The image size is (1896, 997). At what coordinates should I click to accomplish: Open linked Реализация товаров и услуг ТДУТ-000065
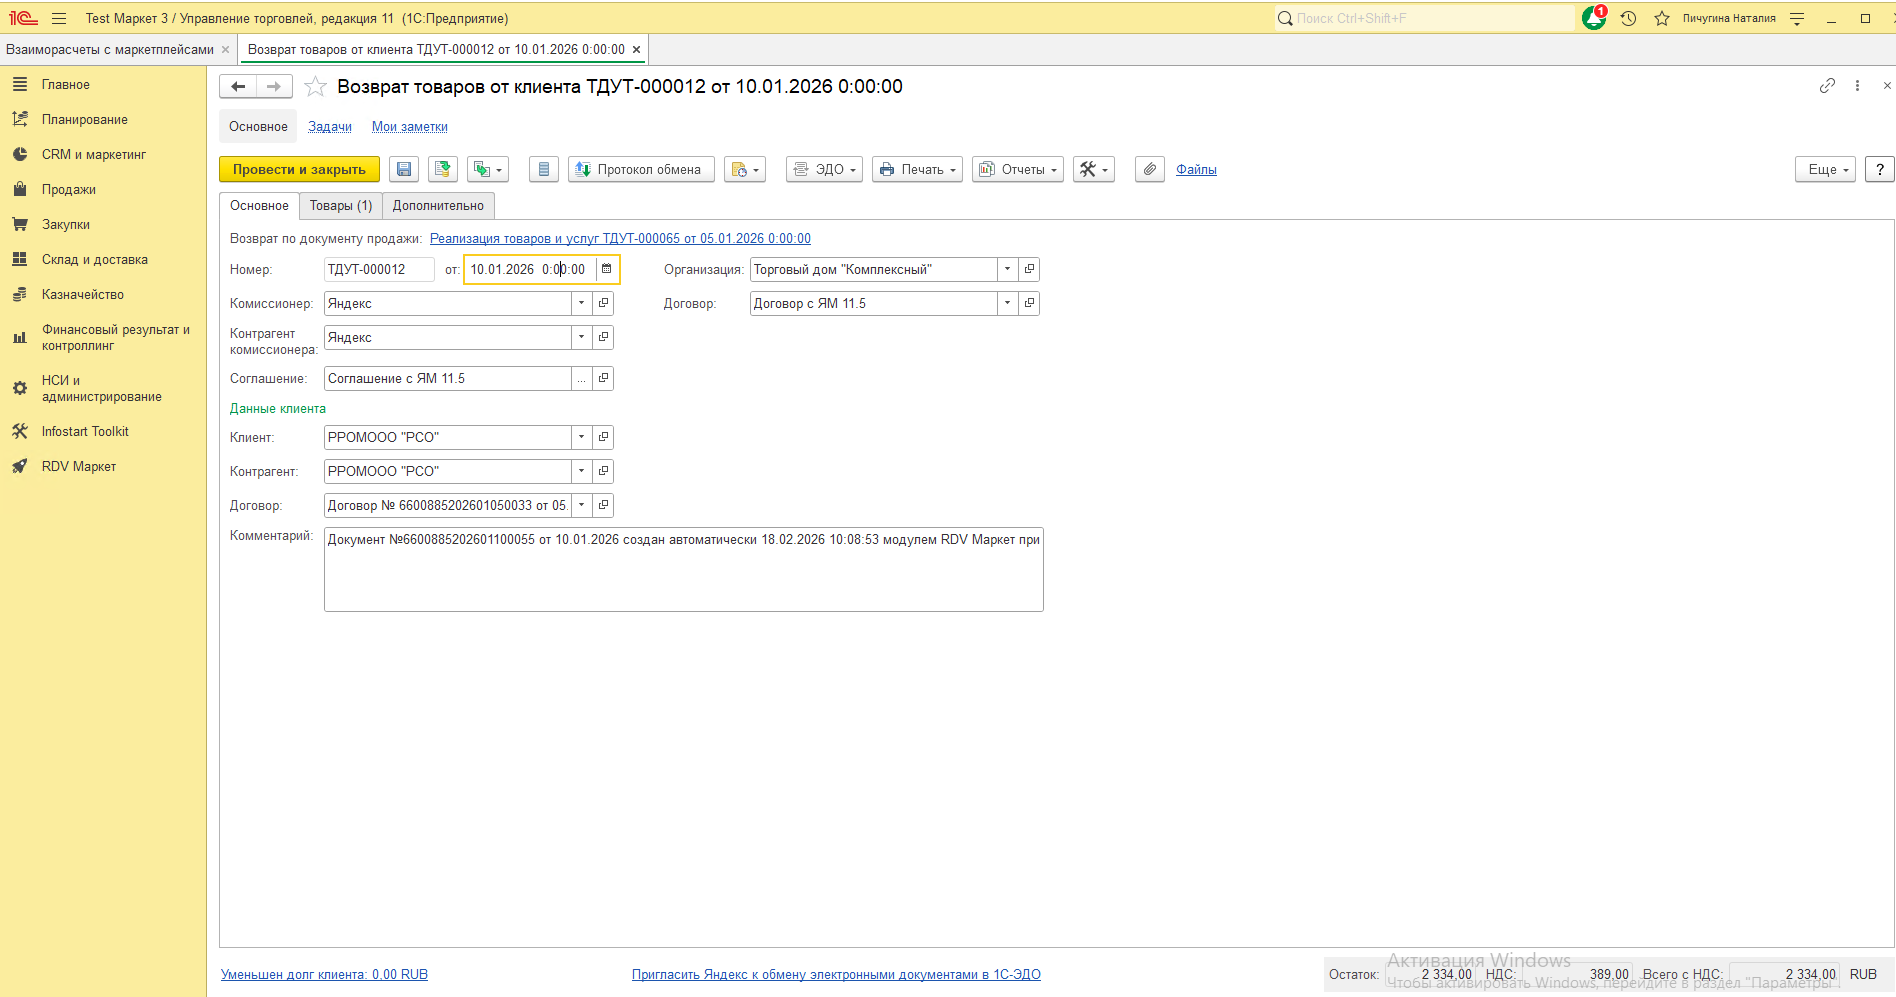(x=620, y=239)
